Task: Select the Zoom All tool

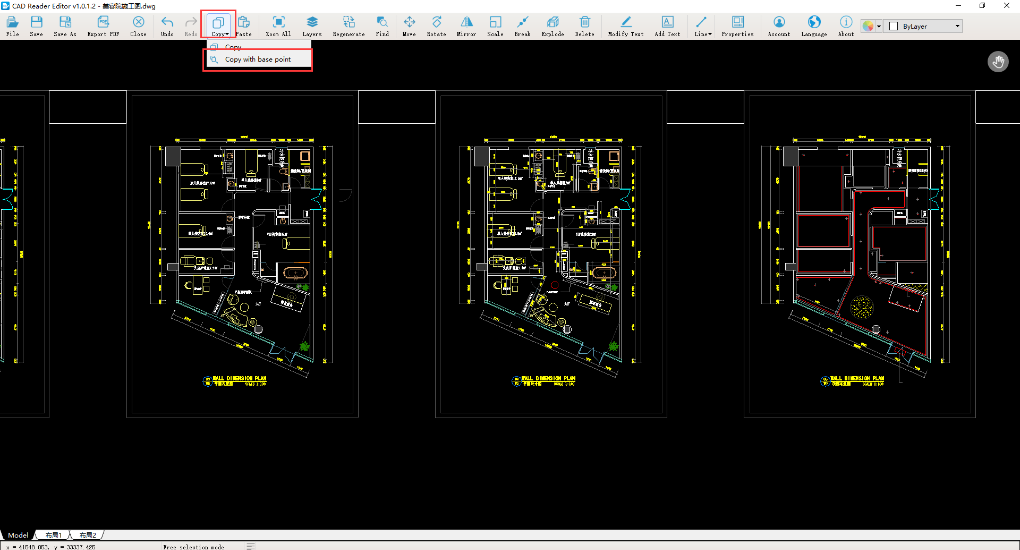Action: tap(279, 24)
